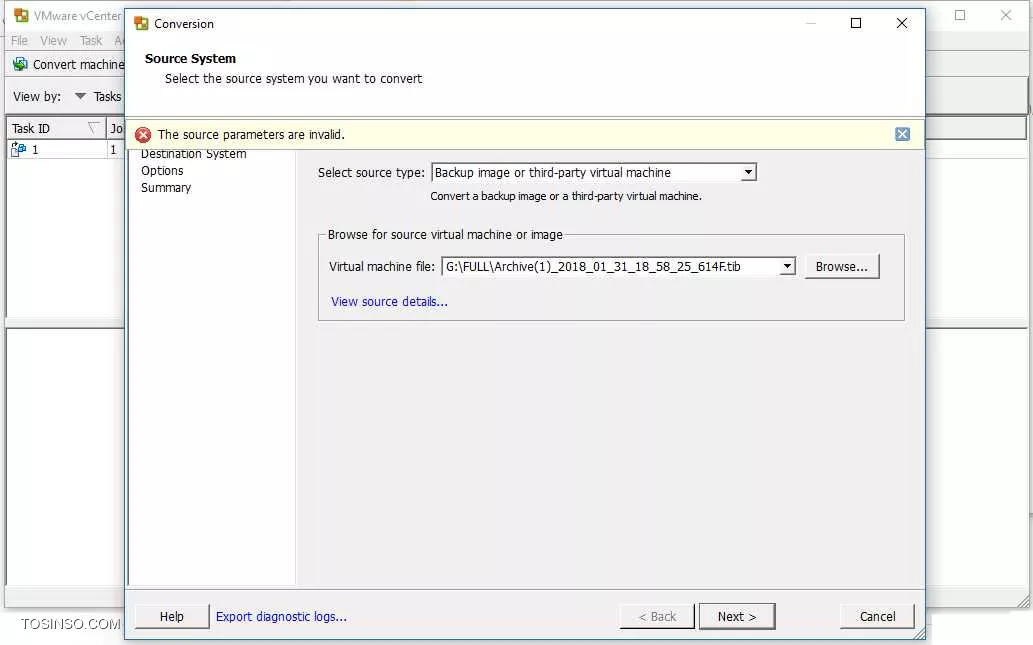Open the View source details link
Screen dimensions: 1033x645
[389, 302]
